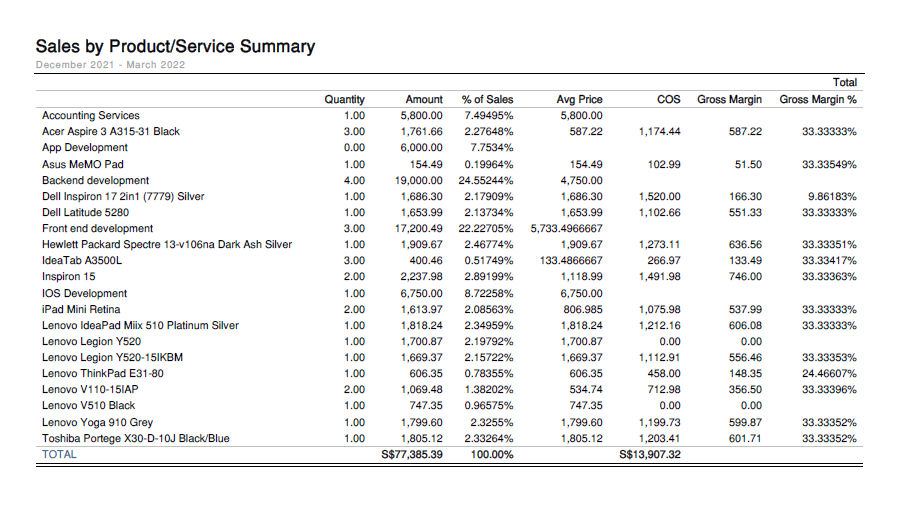Click the Amount column header

pyautogui.click(x=423, y=99)
